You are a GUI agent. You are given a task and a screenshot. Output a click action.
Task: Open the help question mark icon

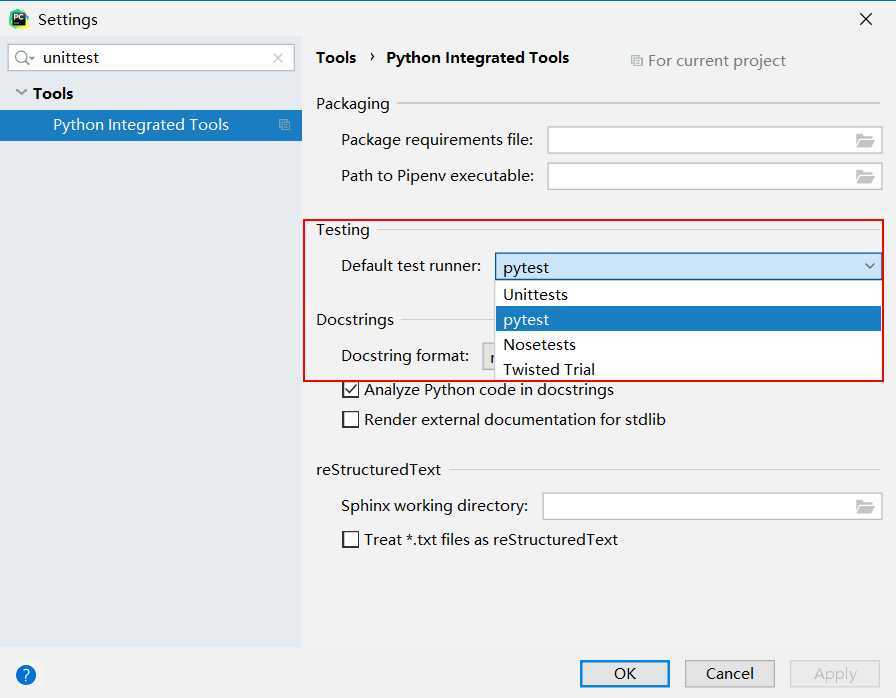[26, 675]
